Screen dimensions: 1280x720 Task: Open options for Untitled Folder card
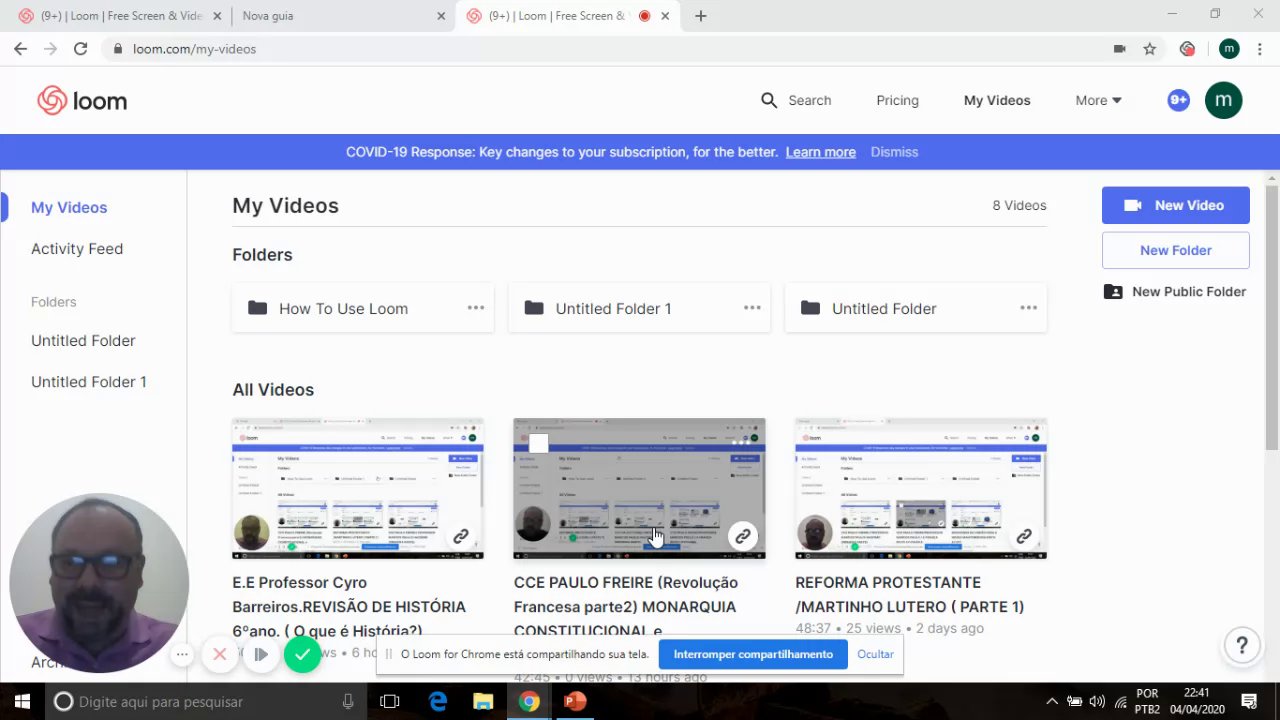[x=1028, y=308]
